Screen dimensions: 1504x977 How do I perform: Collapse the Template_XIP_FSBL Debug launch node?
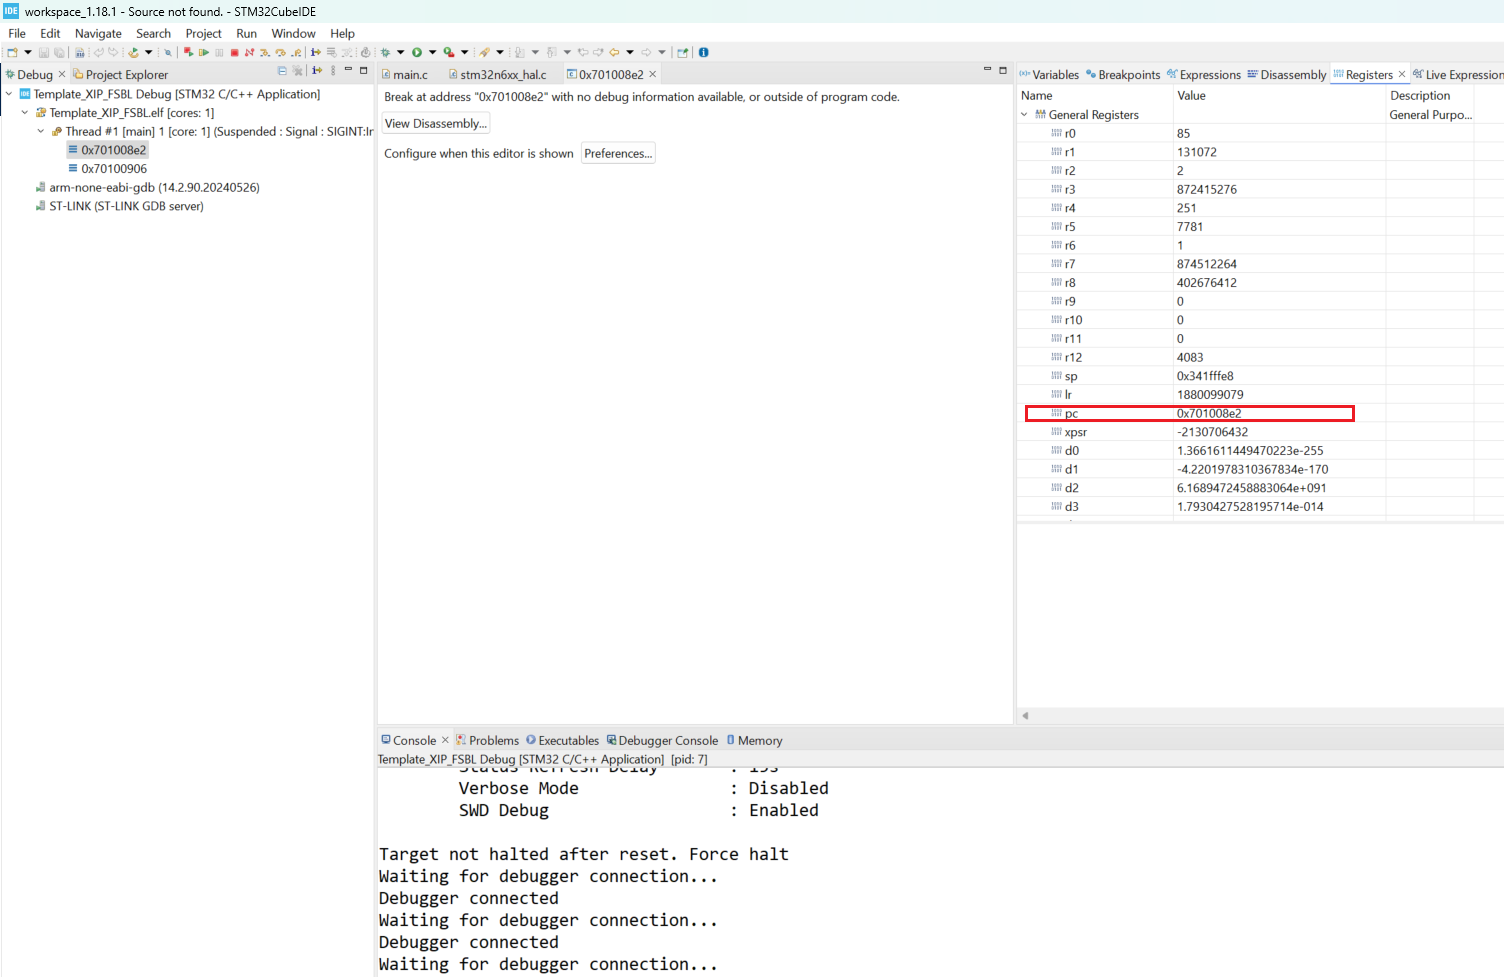(9, 94)
